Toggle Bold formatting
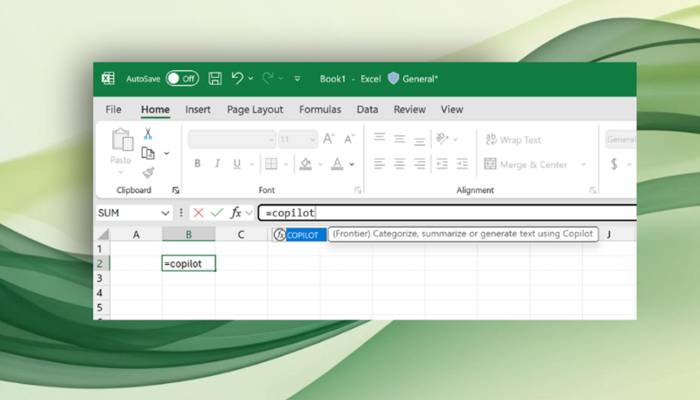 point(197,164)
